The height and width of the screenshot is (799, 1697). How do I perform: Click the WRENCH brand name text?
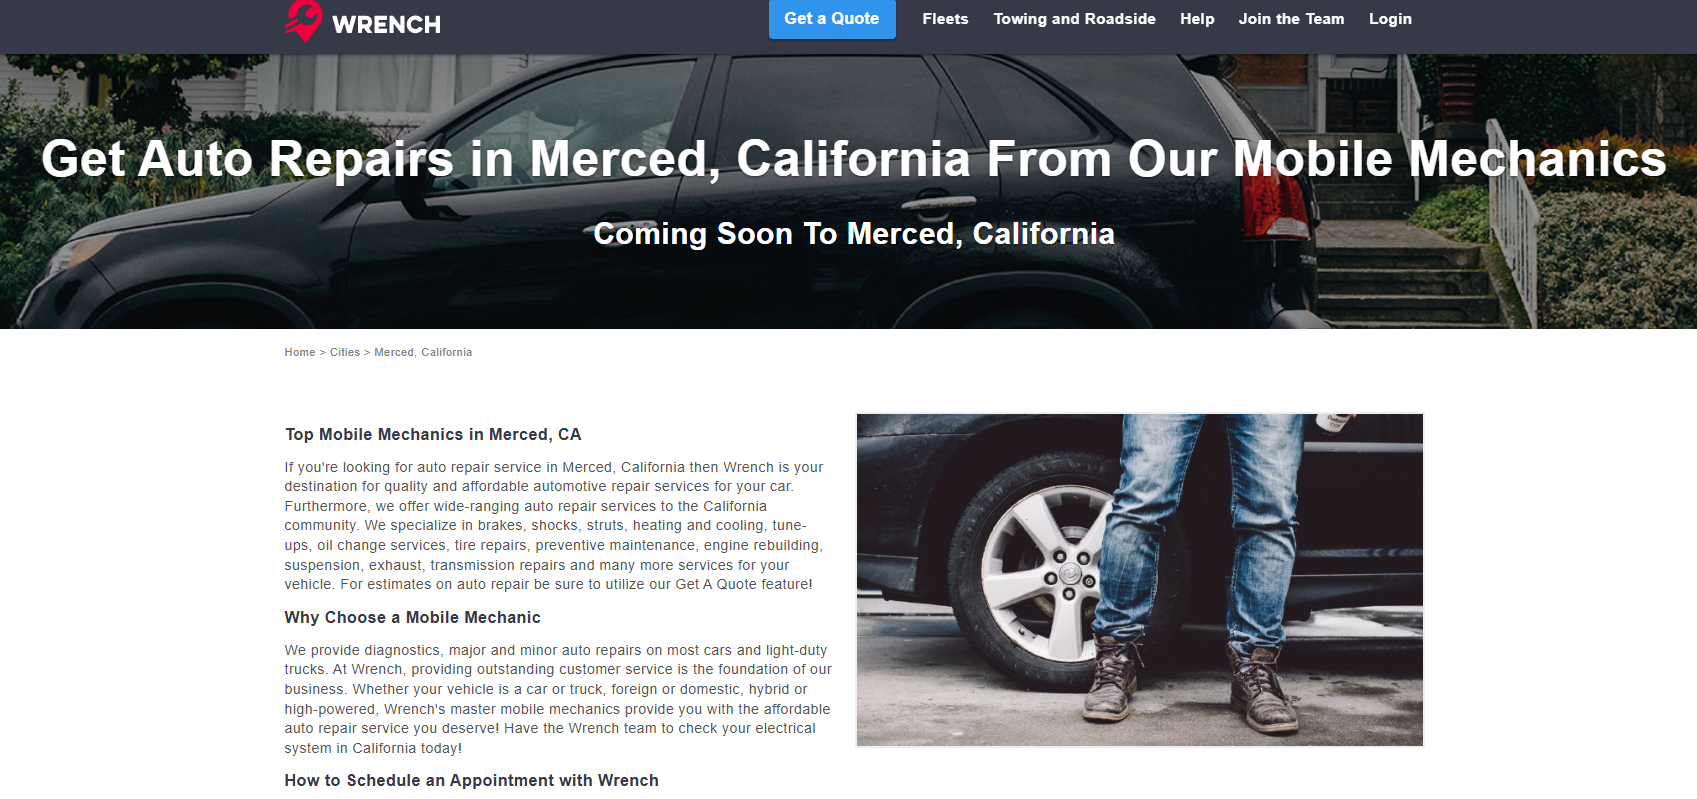click(x=386, y=25)
